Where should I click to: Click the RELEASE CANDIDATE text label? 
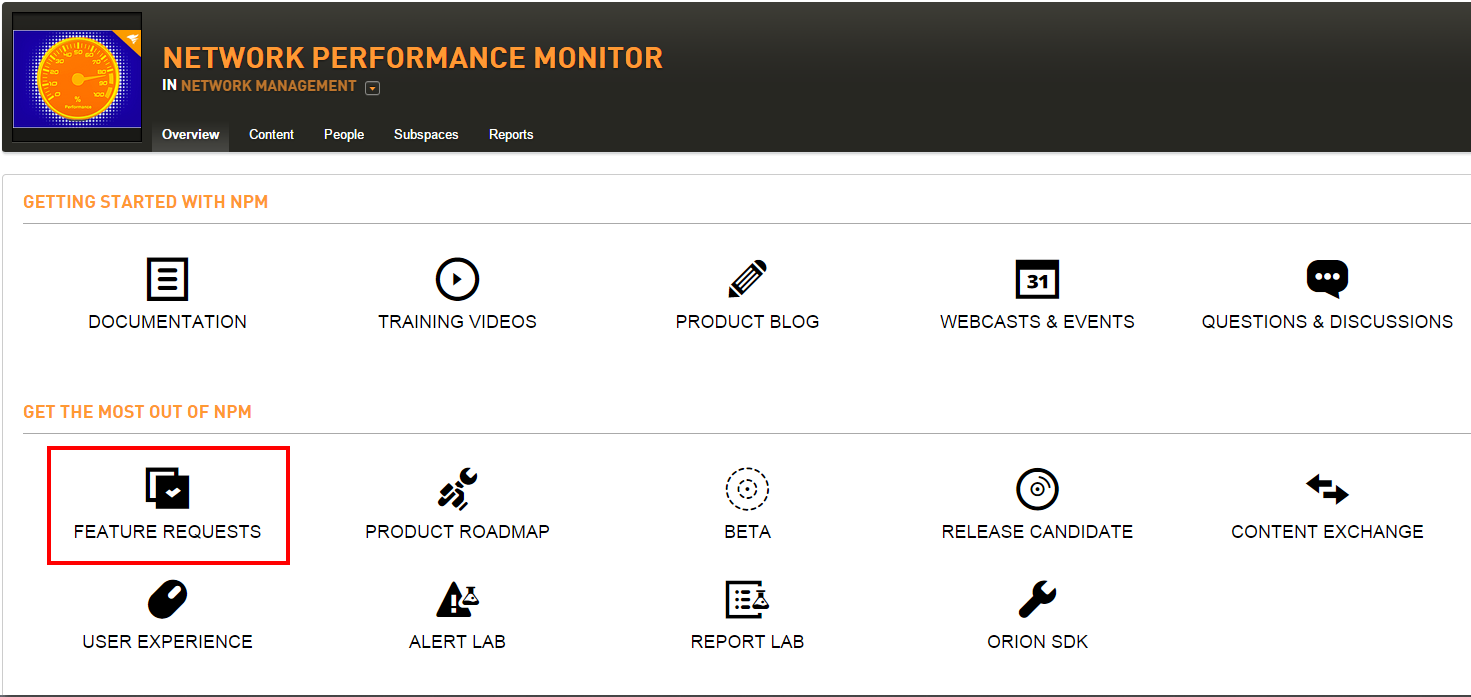click(1037, 532)
